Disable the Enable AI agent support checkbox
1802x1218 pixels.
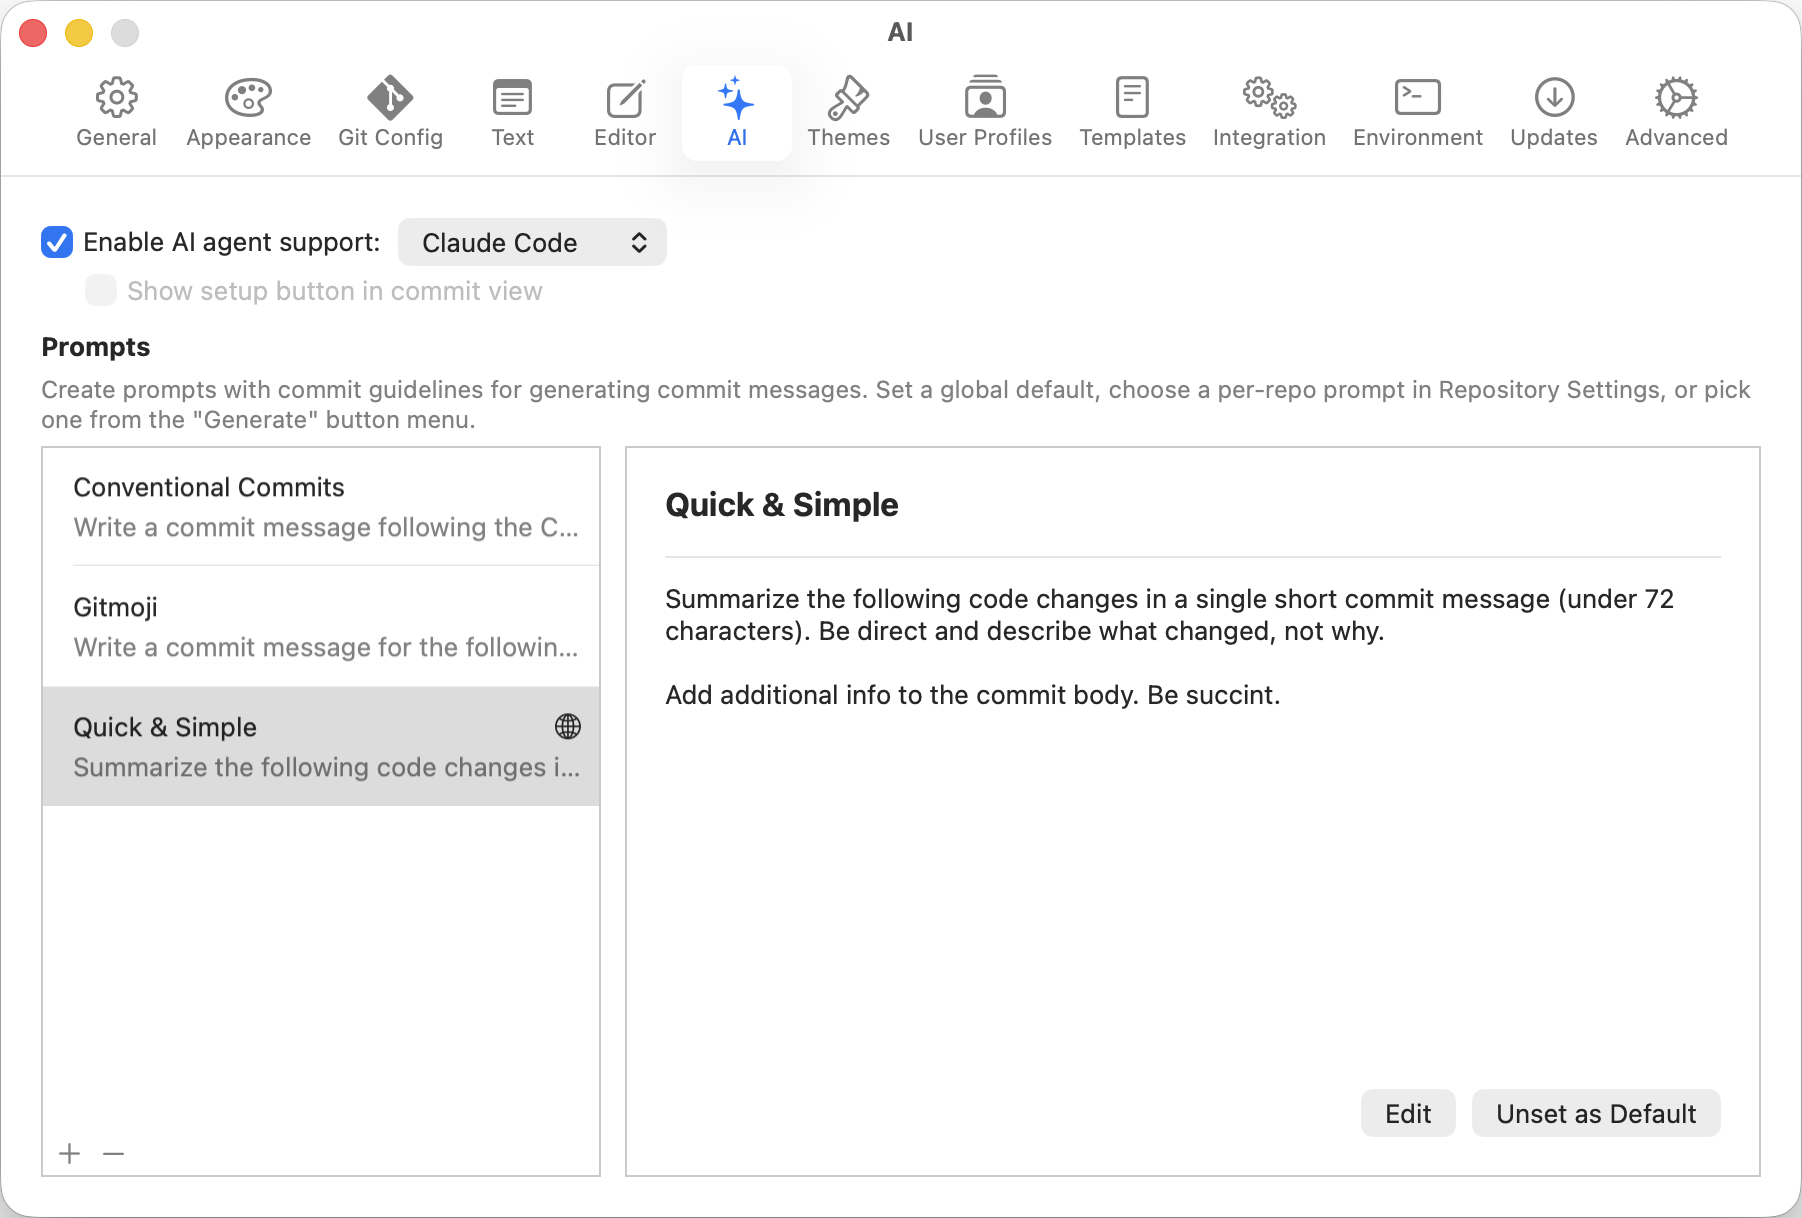[x=57, y=242]
